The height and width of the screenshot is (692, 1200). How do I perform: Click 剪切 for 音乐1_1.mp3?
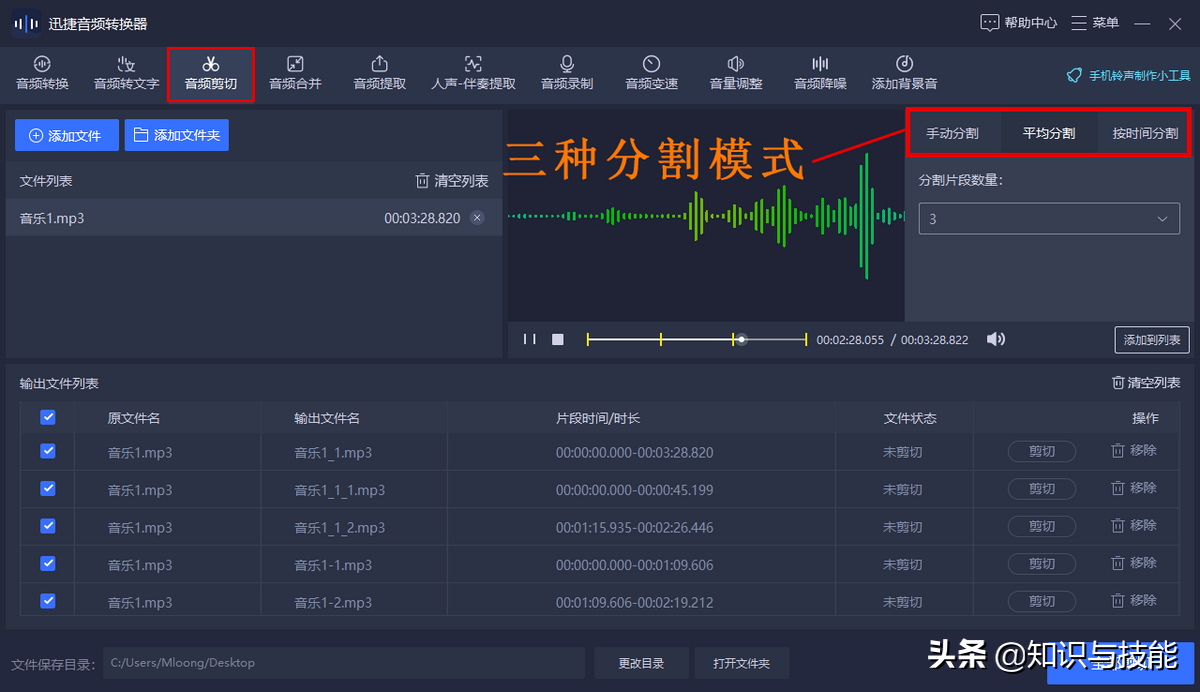tap(1042, 452)
